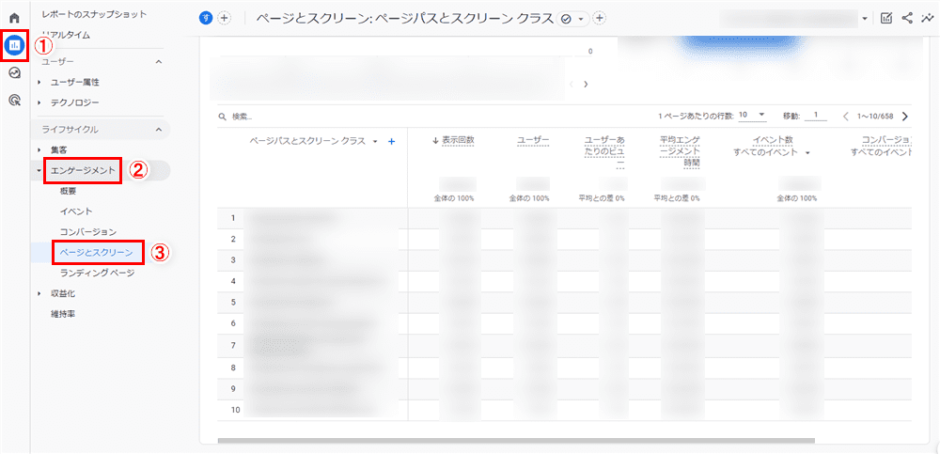Open the Reports icon in left rail

[14, 45]
